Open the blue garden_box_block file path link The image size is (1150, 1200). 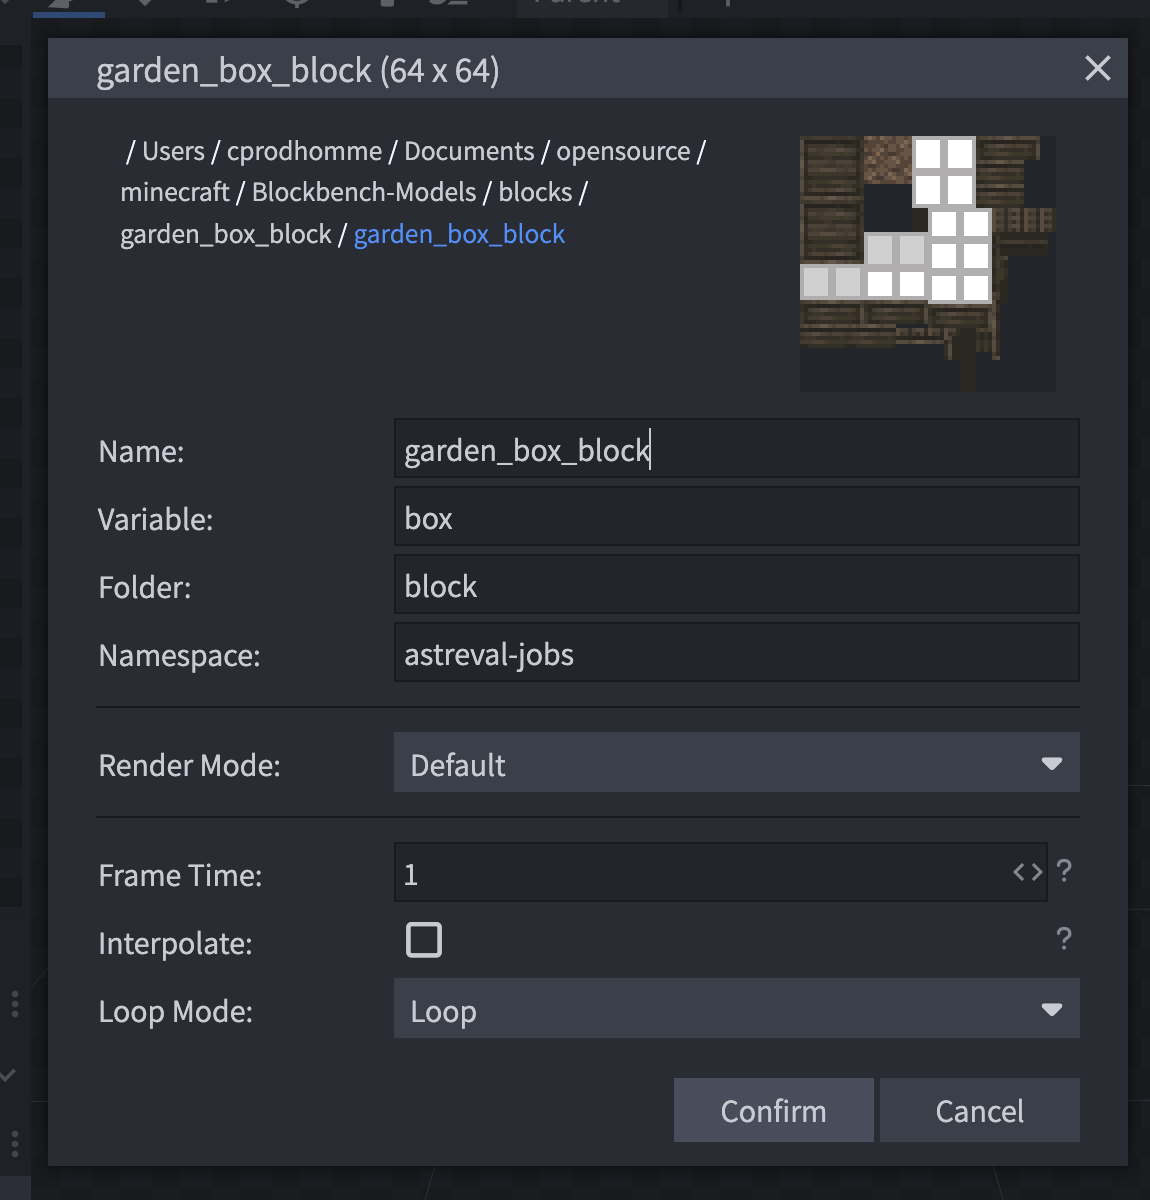click(x=459, y=234)
